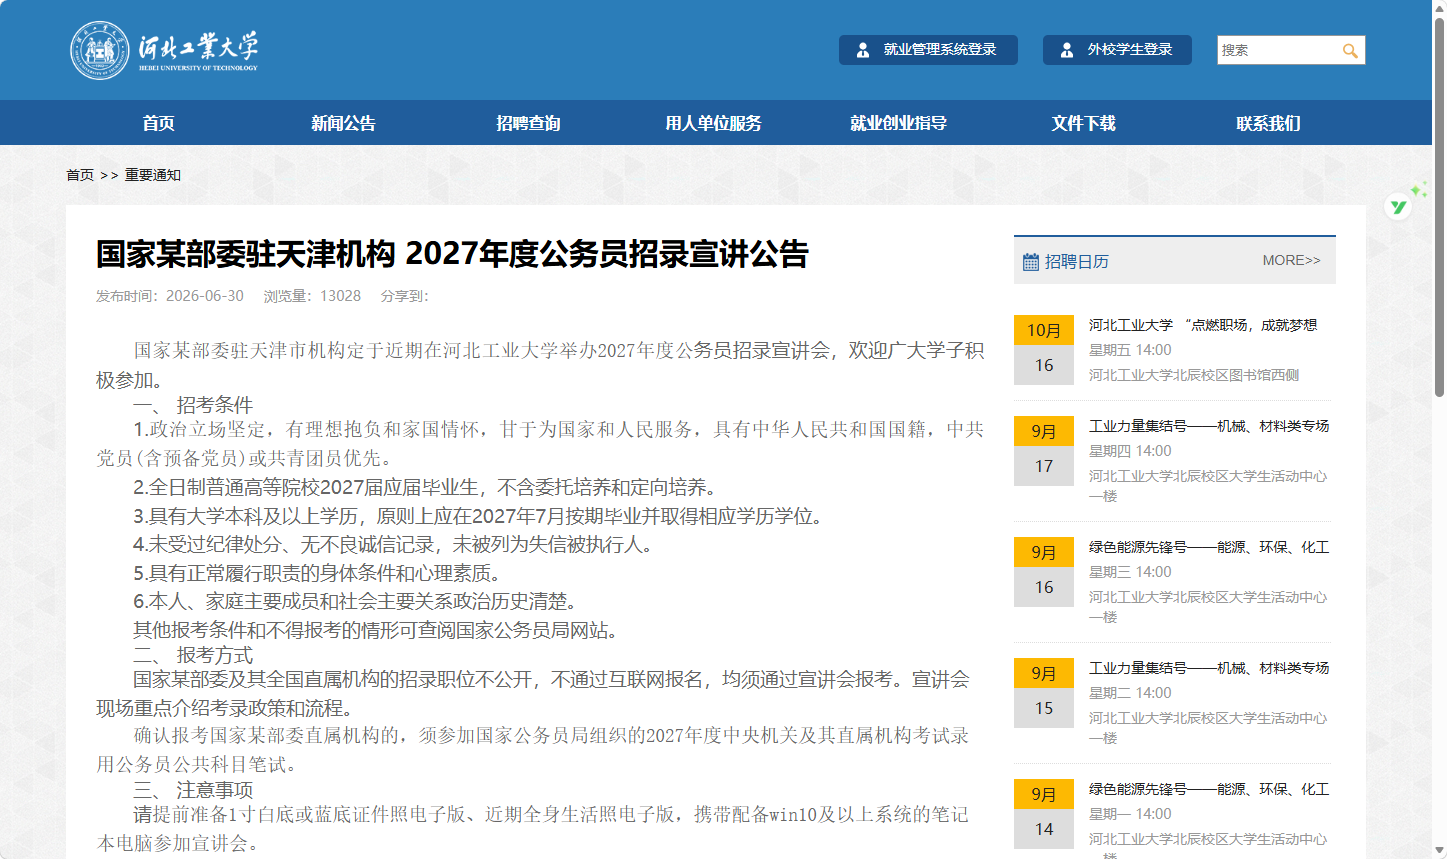This screenshot has height=859, width=1447.
Task: Click 首页 breadcrumb link
Action: (x=80, y=175)
